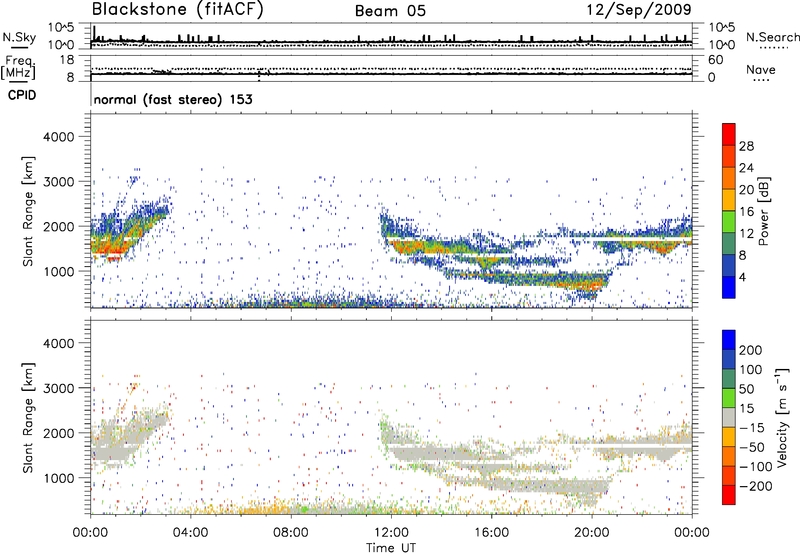Click the 50 label on Velocity colorbar
The width and height of the screenshot is (800, 554).
(746, 389)
